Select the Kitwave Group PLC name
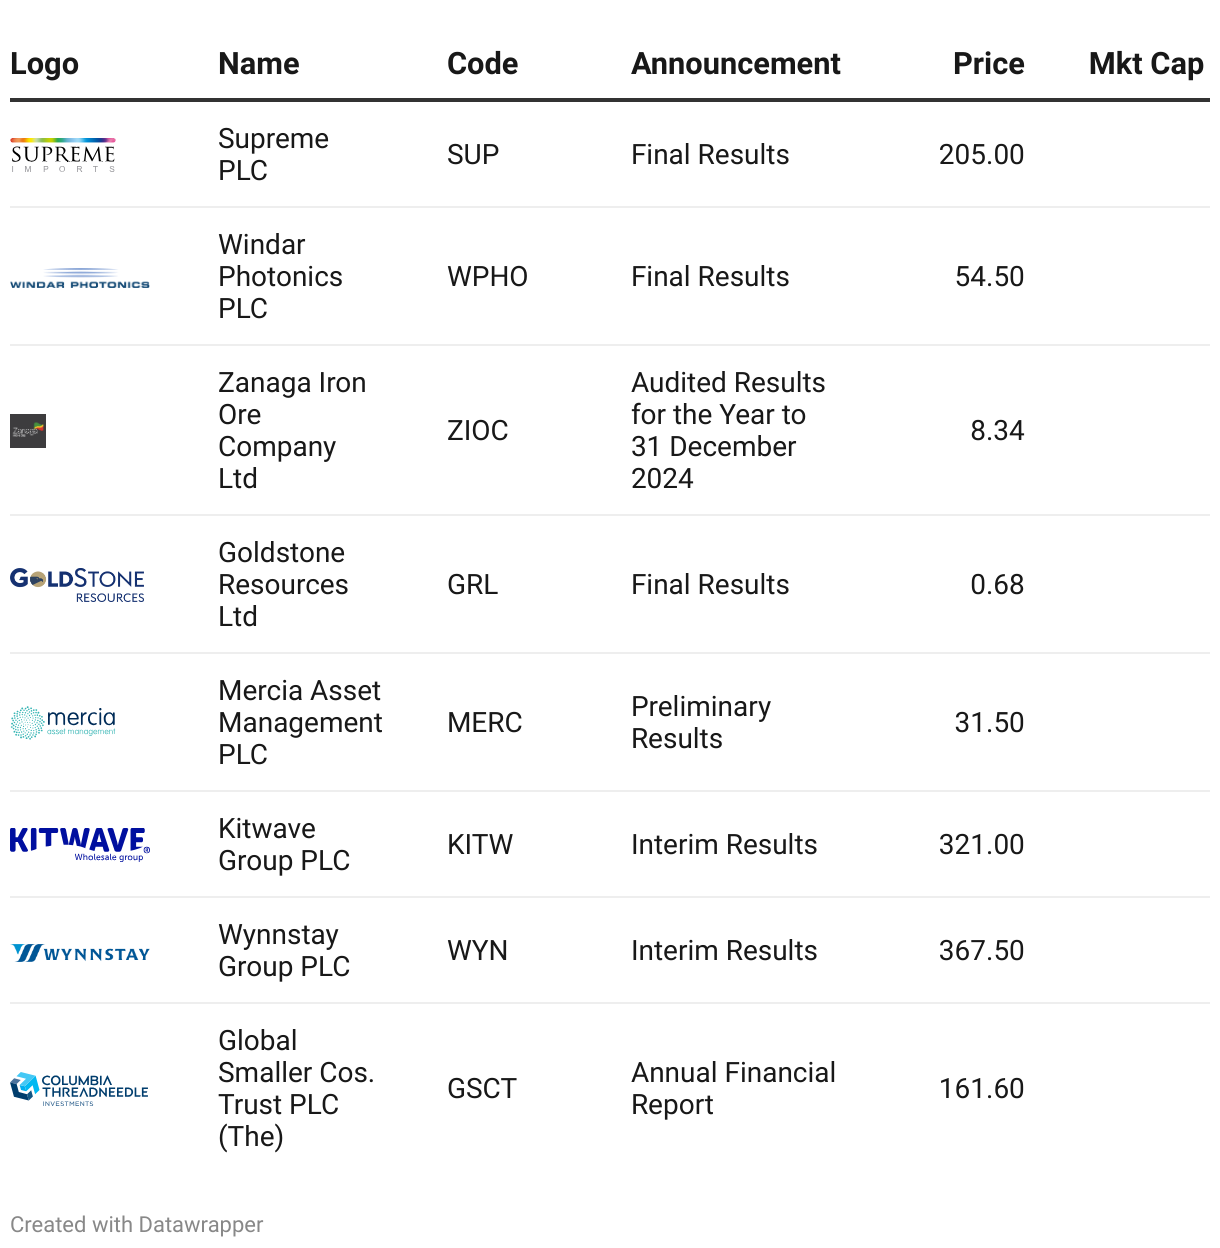This screenshot has width=1220, height=1248. pos(284,844)
